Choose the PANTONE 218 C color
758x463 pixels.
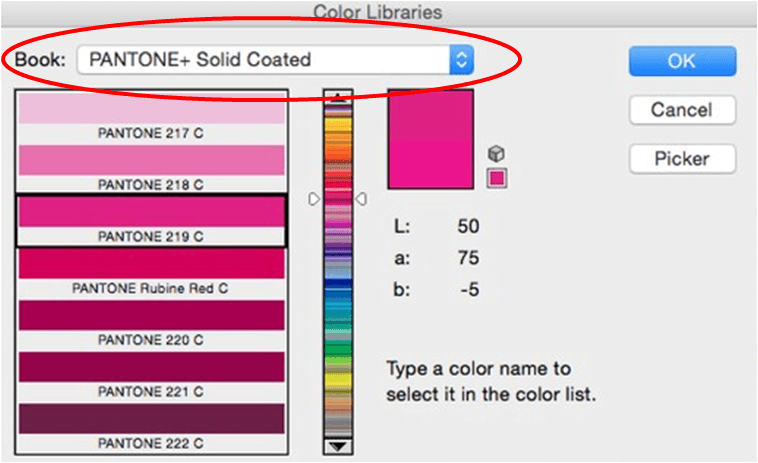tap(152, 160)
